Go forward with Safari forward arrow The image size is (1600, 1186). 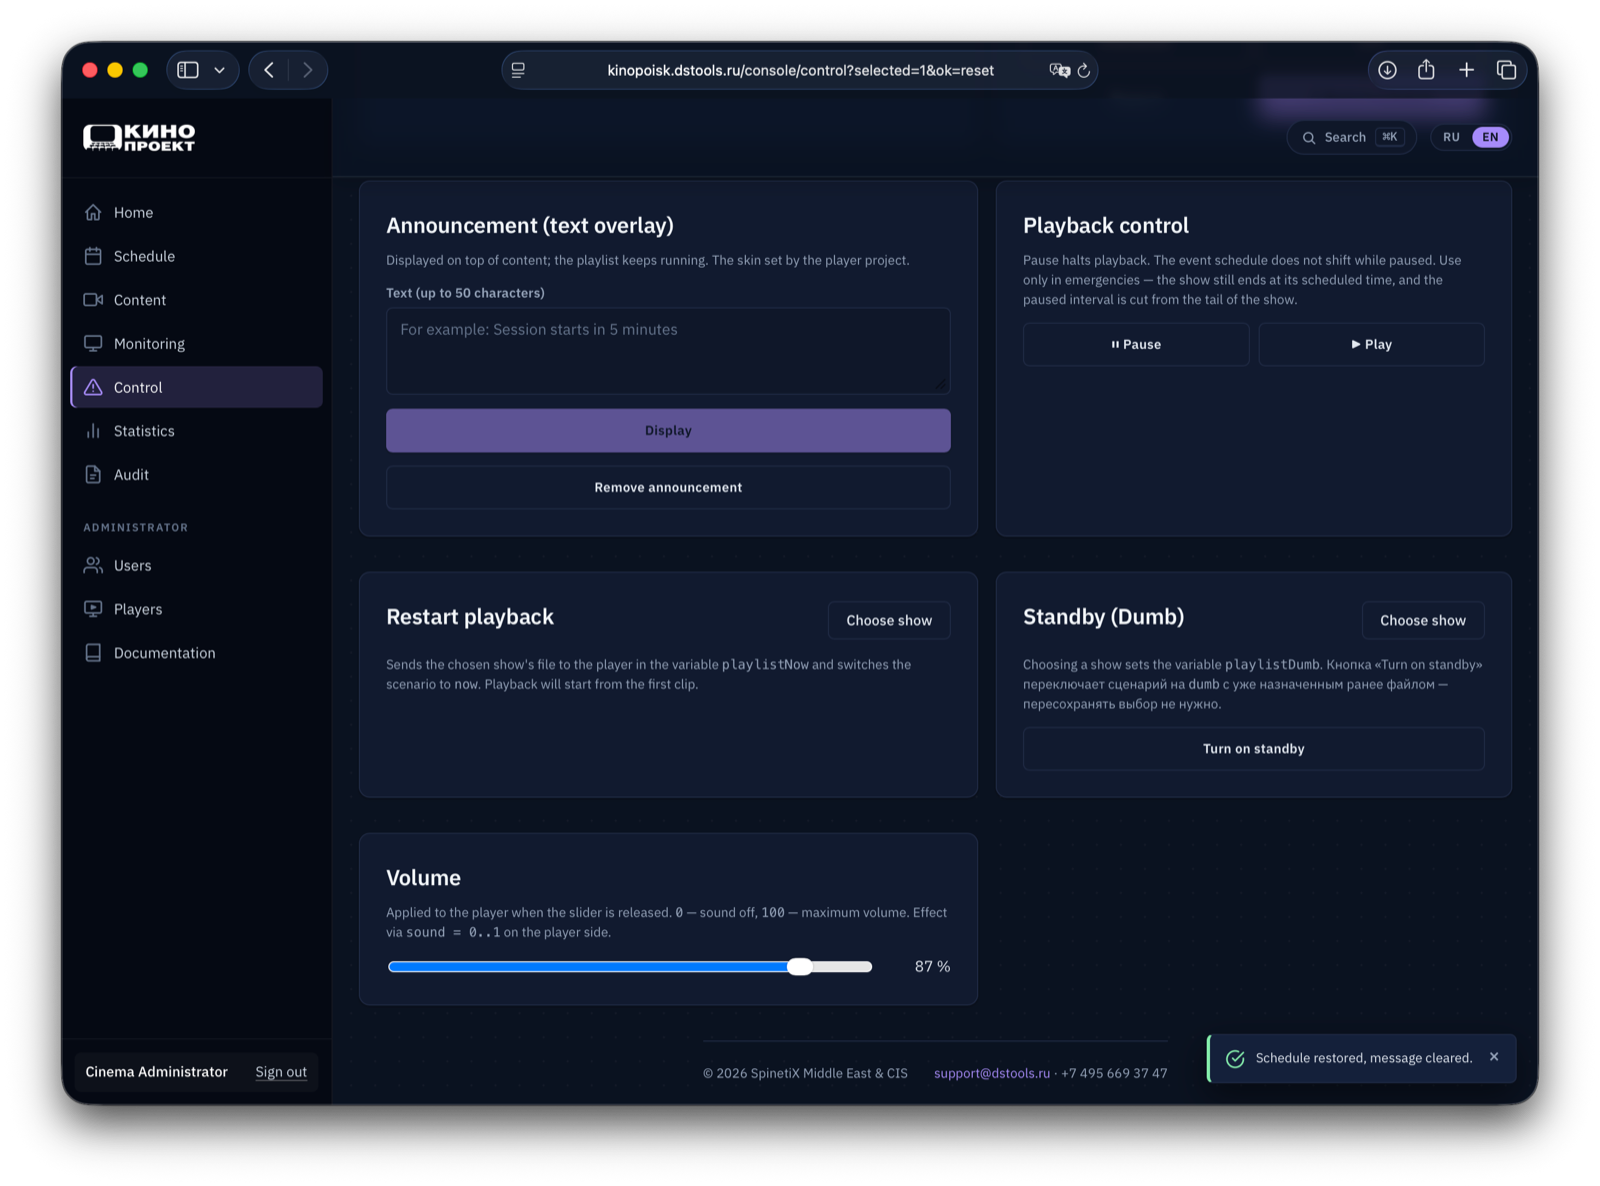[x=307, y=70]
